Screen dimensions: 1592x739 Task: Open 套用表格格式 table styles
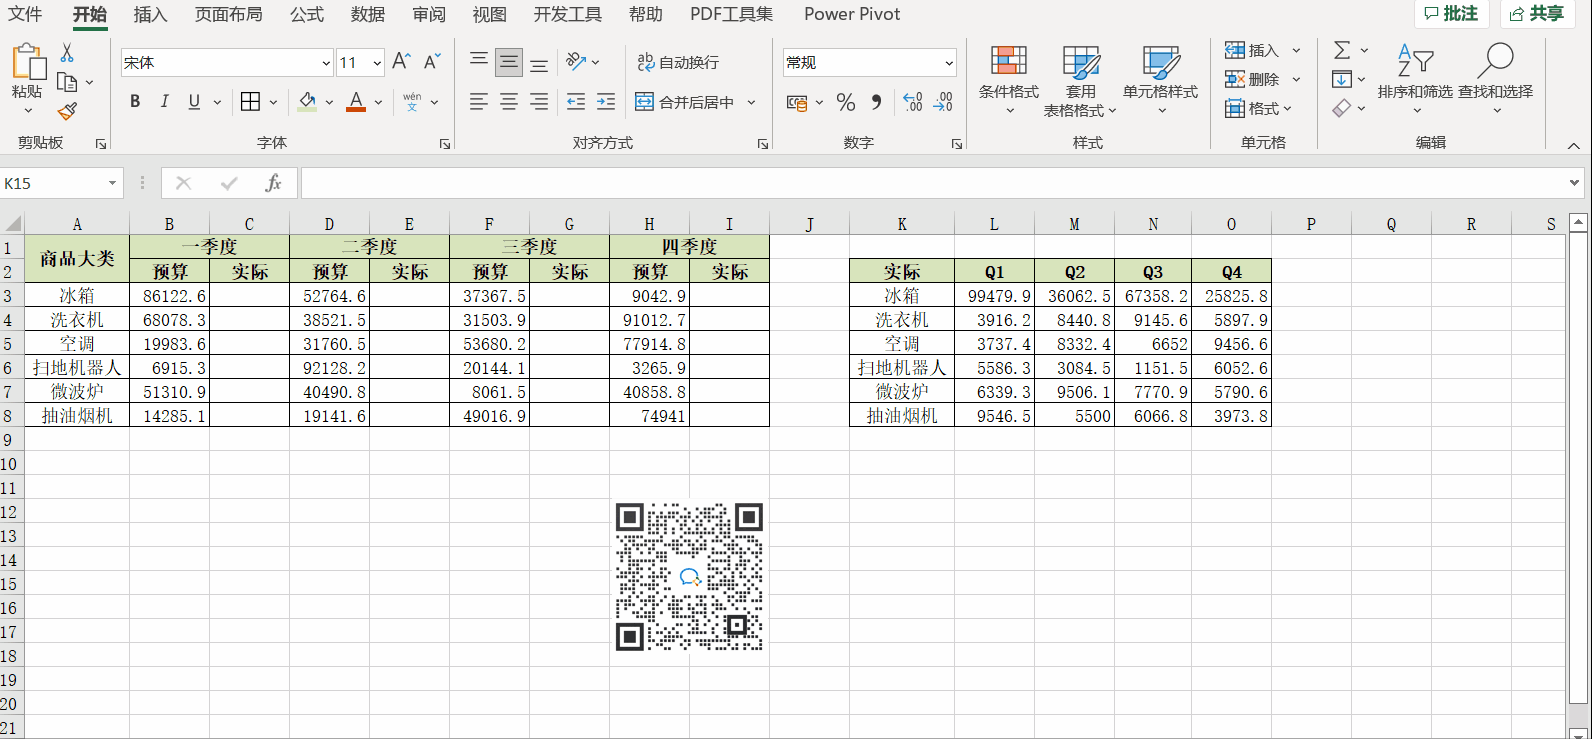(1080, 80)
